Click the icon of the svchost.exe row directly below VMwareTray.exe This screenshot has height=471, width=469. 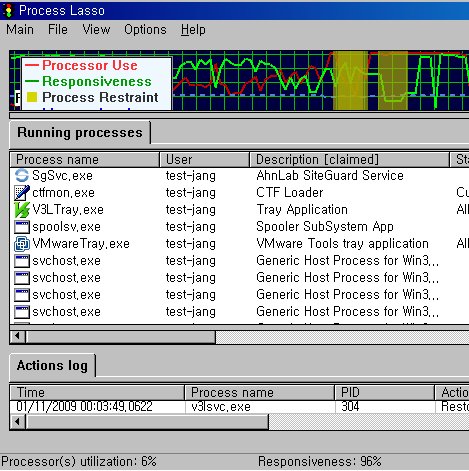(x=22, y=261)
